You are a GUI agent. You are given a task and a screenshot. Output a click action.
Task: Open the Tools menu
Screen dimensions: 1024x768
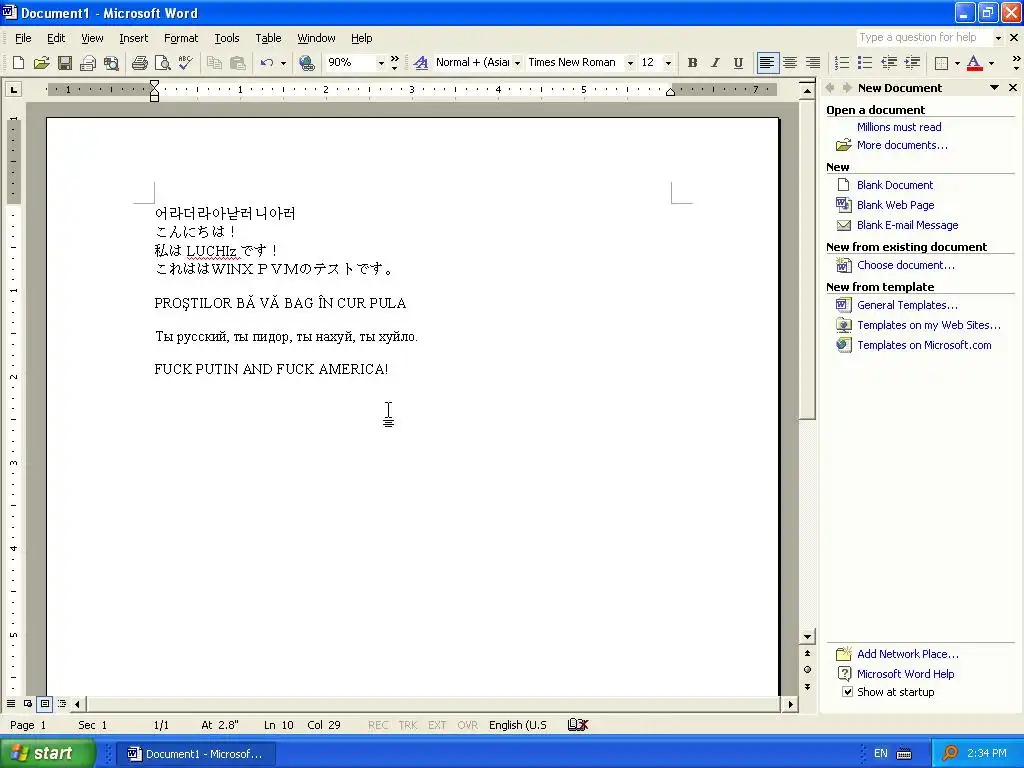pyautogui.click(x=227, y=38)
